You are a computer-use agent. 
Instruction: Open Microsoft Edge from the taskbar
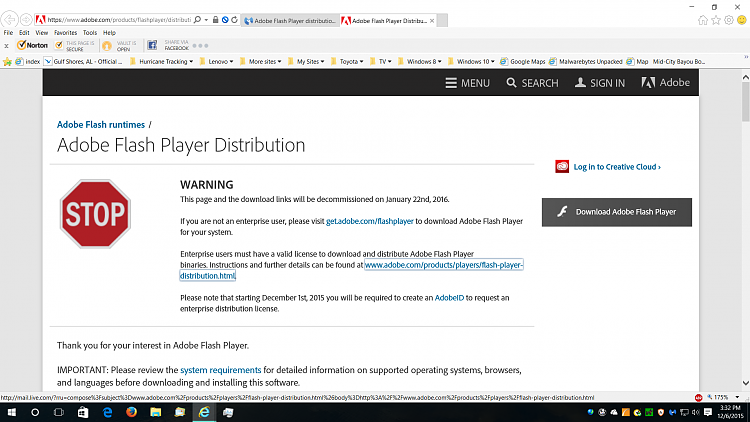(x=107, y=412)
